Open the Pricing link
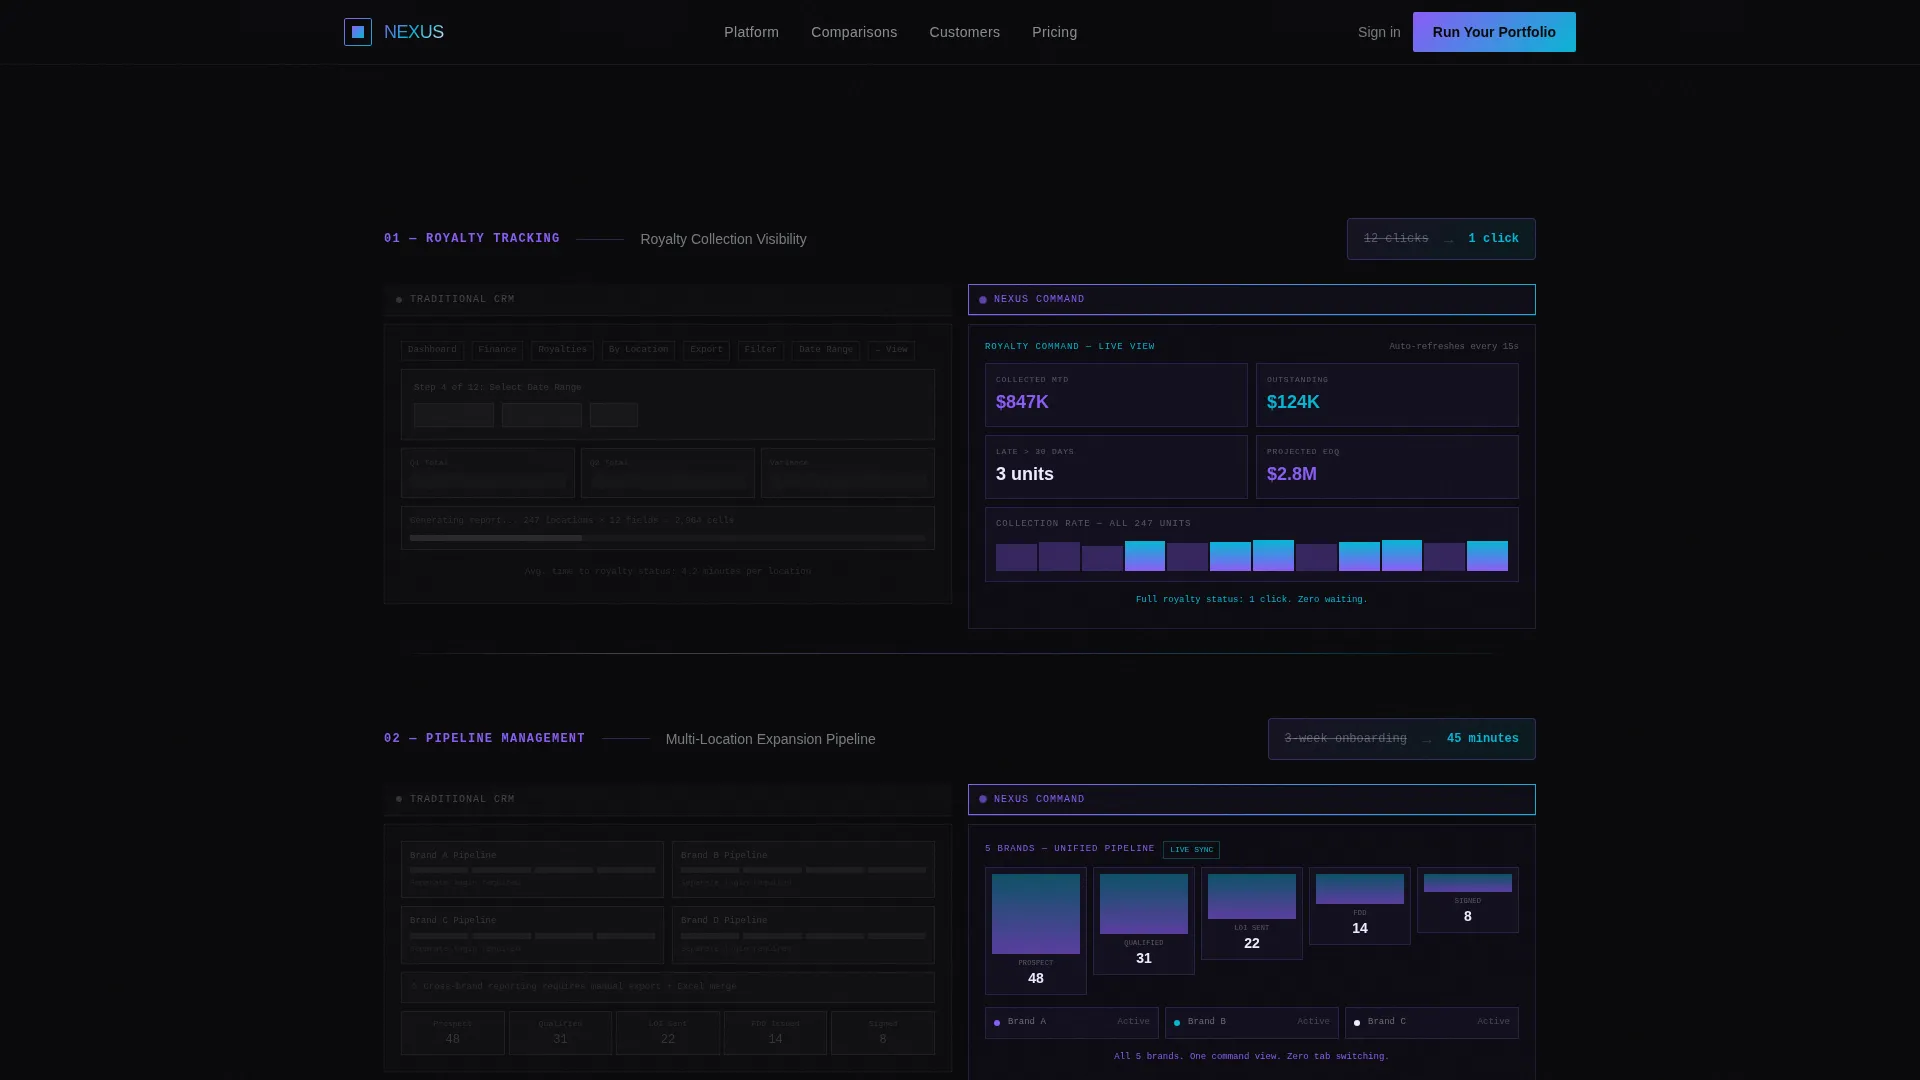This screenshot has width=1920, height=1080. (1054, 32)
